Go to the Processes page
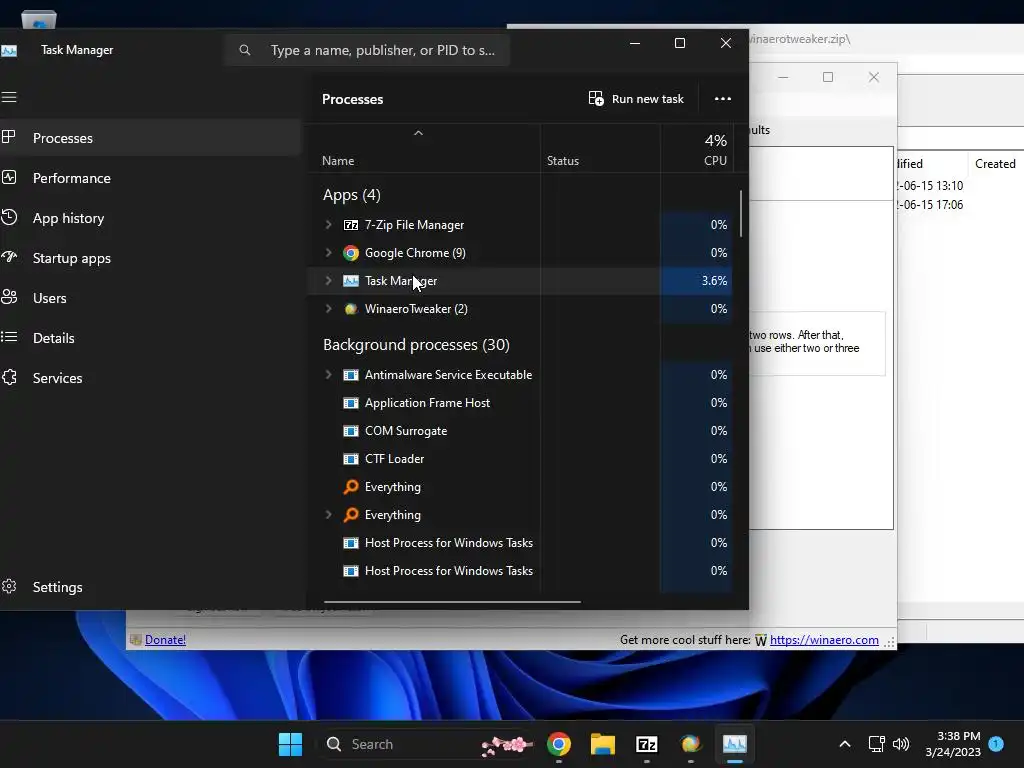 point(150,138)
